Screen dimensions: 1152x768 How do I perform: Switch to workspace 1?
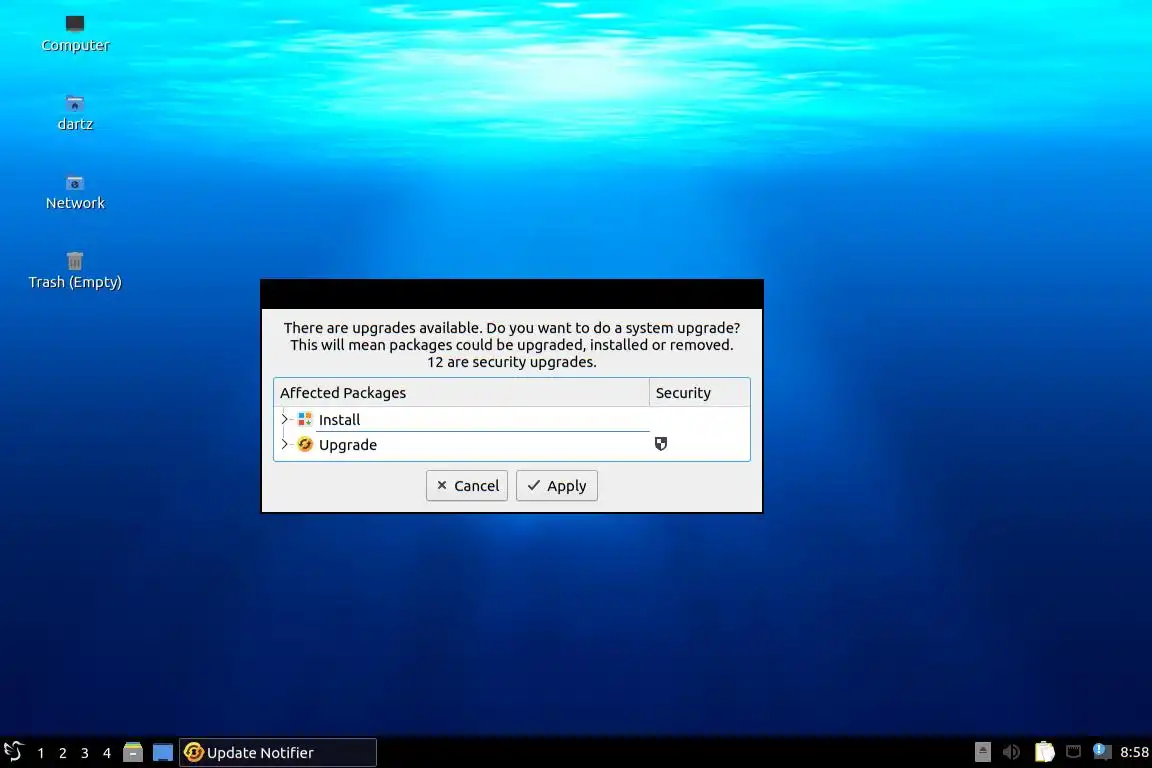point(40,753)
